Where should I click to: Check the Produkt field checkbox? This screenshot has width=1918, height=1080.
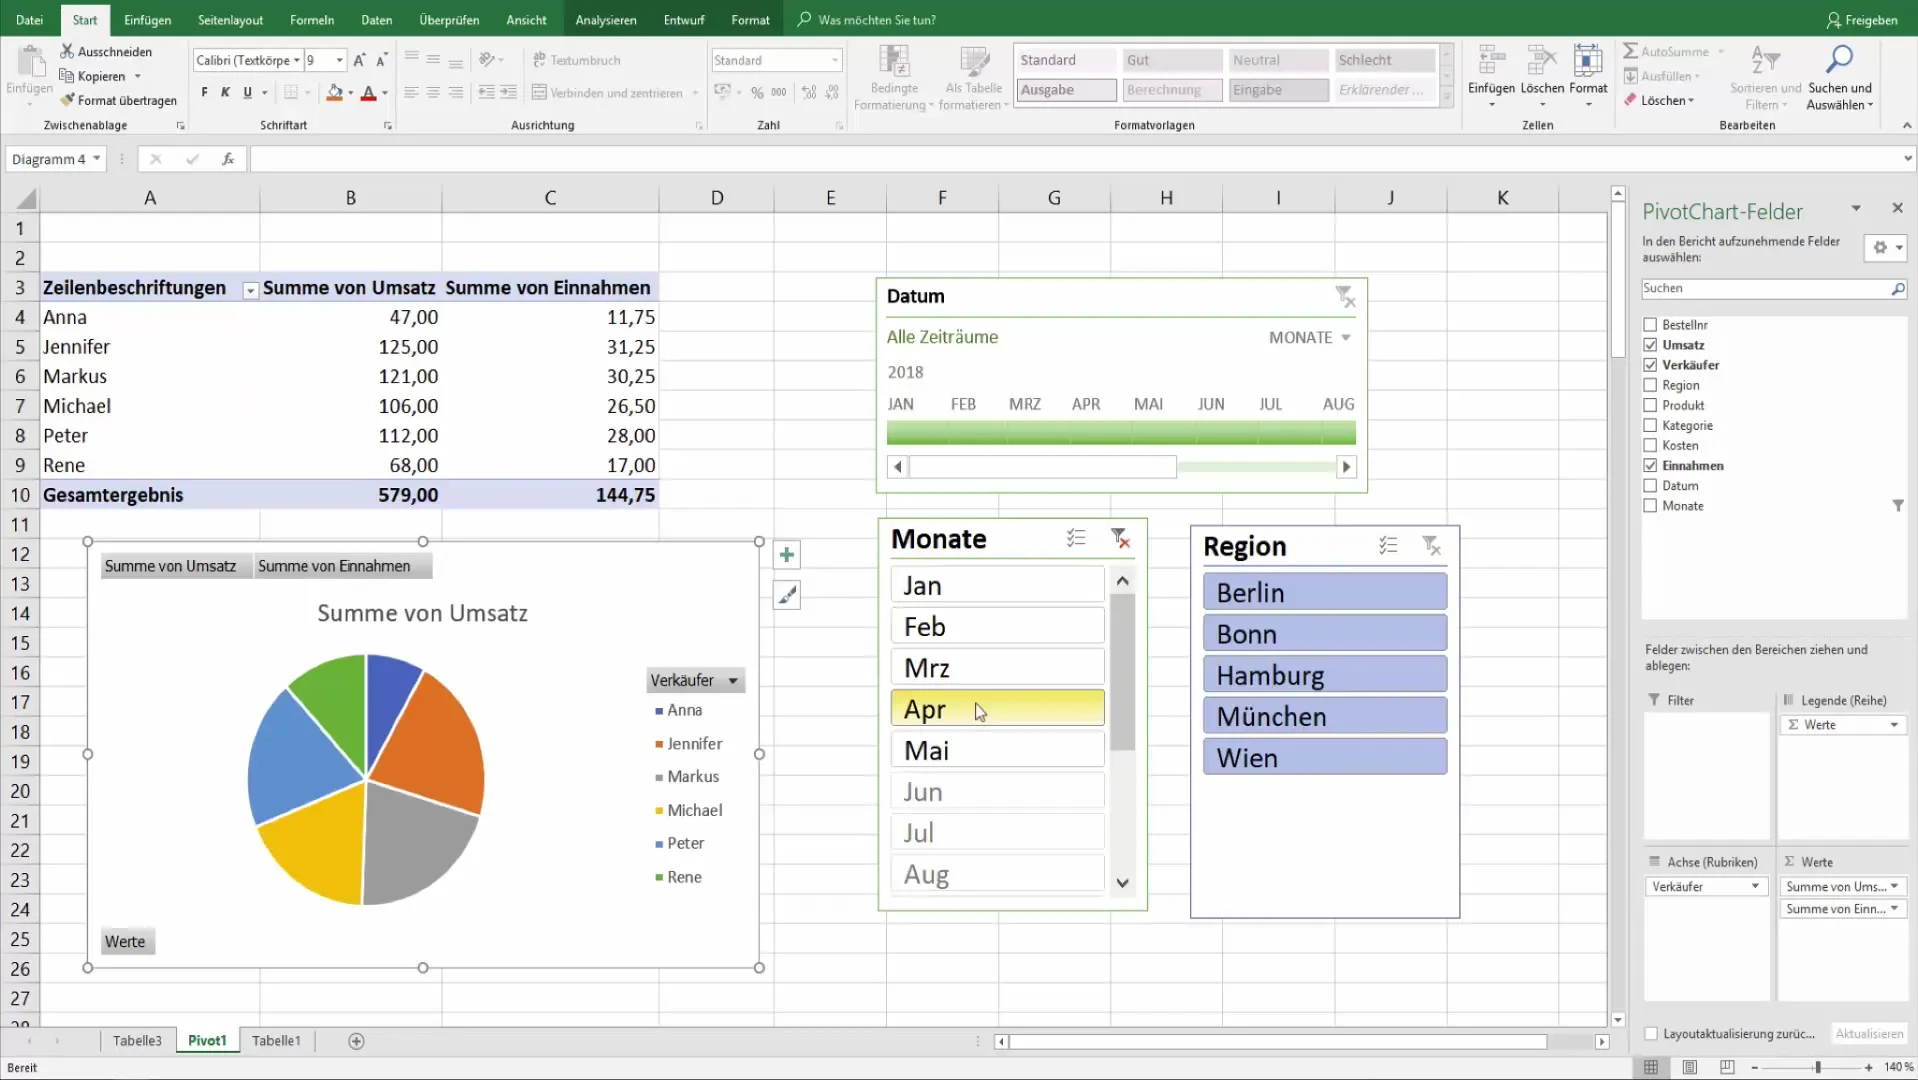coord(1650,405)
